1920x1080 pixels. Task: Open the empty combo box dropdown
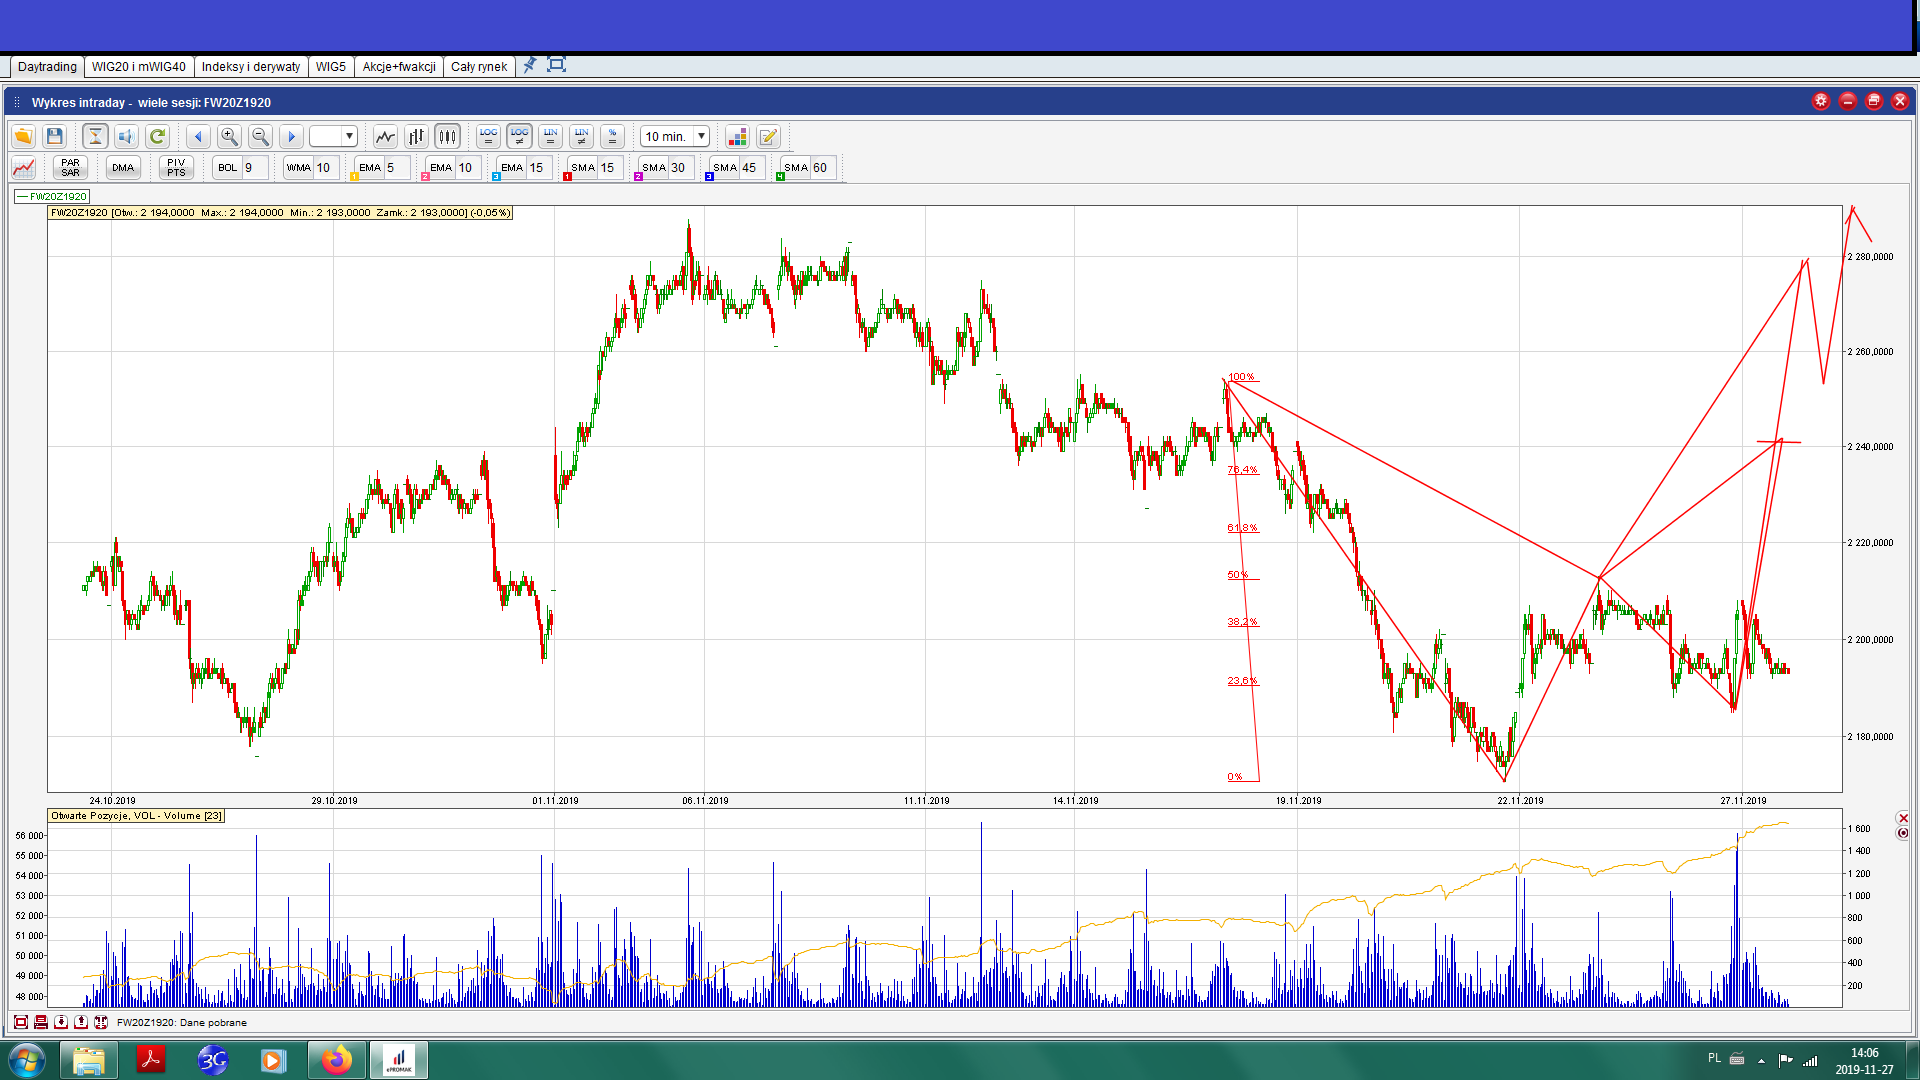point(349,137)
